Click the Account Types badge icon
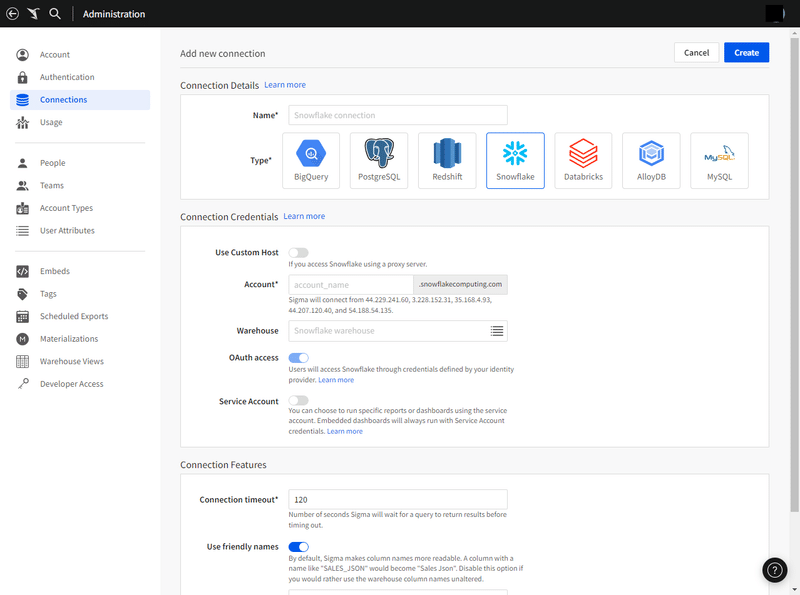 tap(22, 208)
